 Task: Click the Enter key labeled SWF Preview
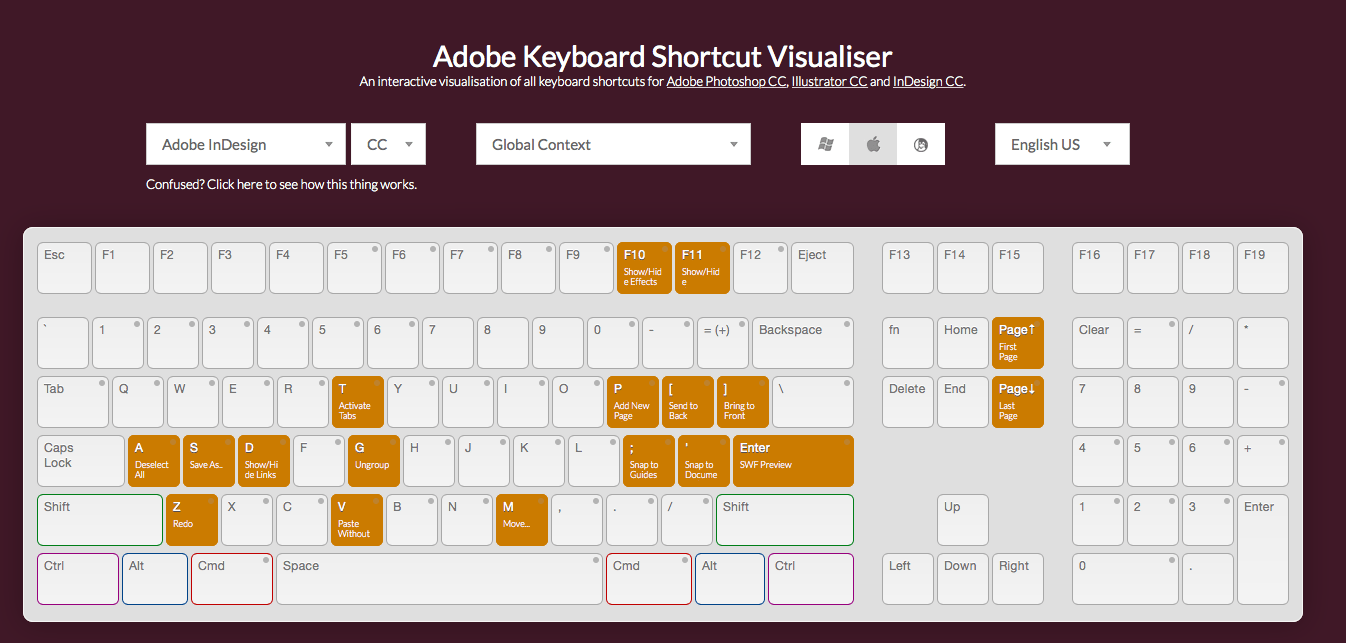point(793,461)
